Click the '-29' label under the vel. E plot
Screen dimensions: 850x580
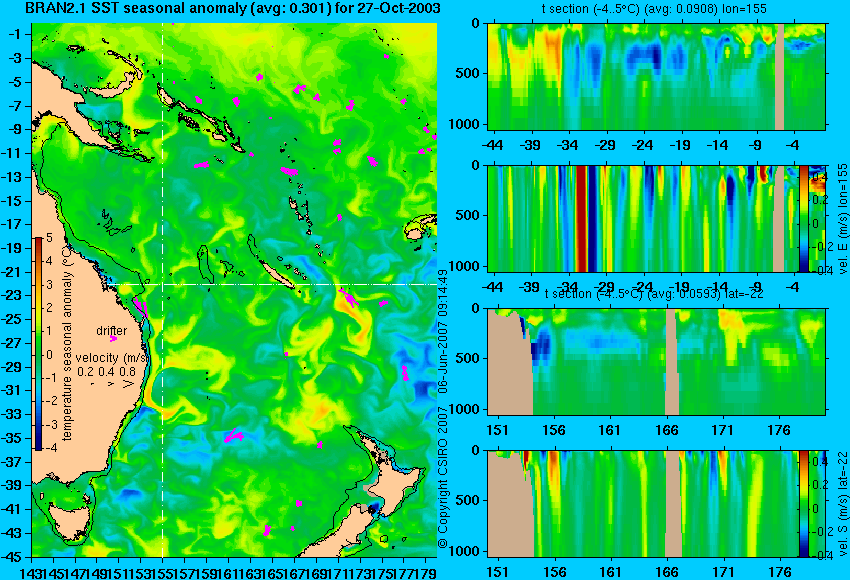point(605,287)
